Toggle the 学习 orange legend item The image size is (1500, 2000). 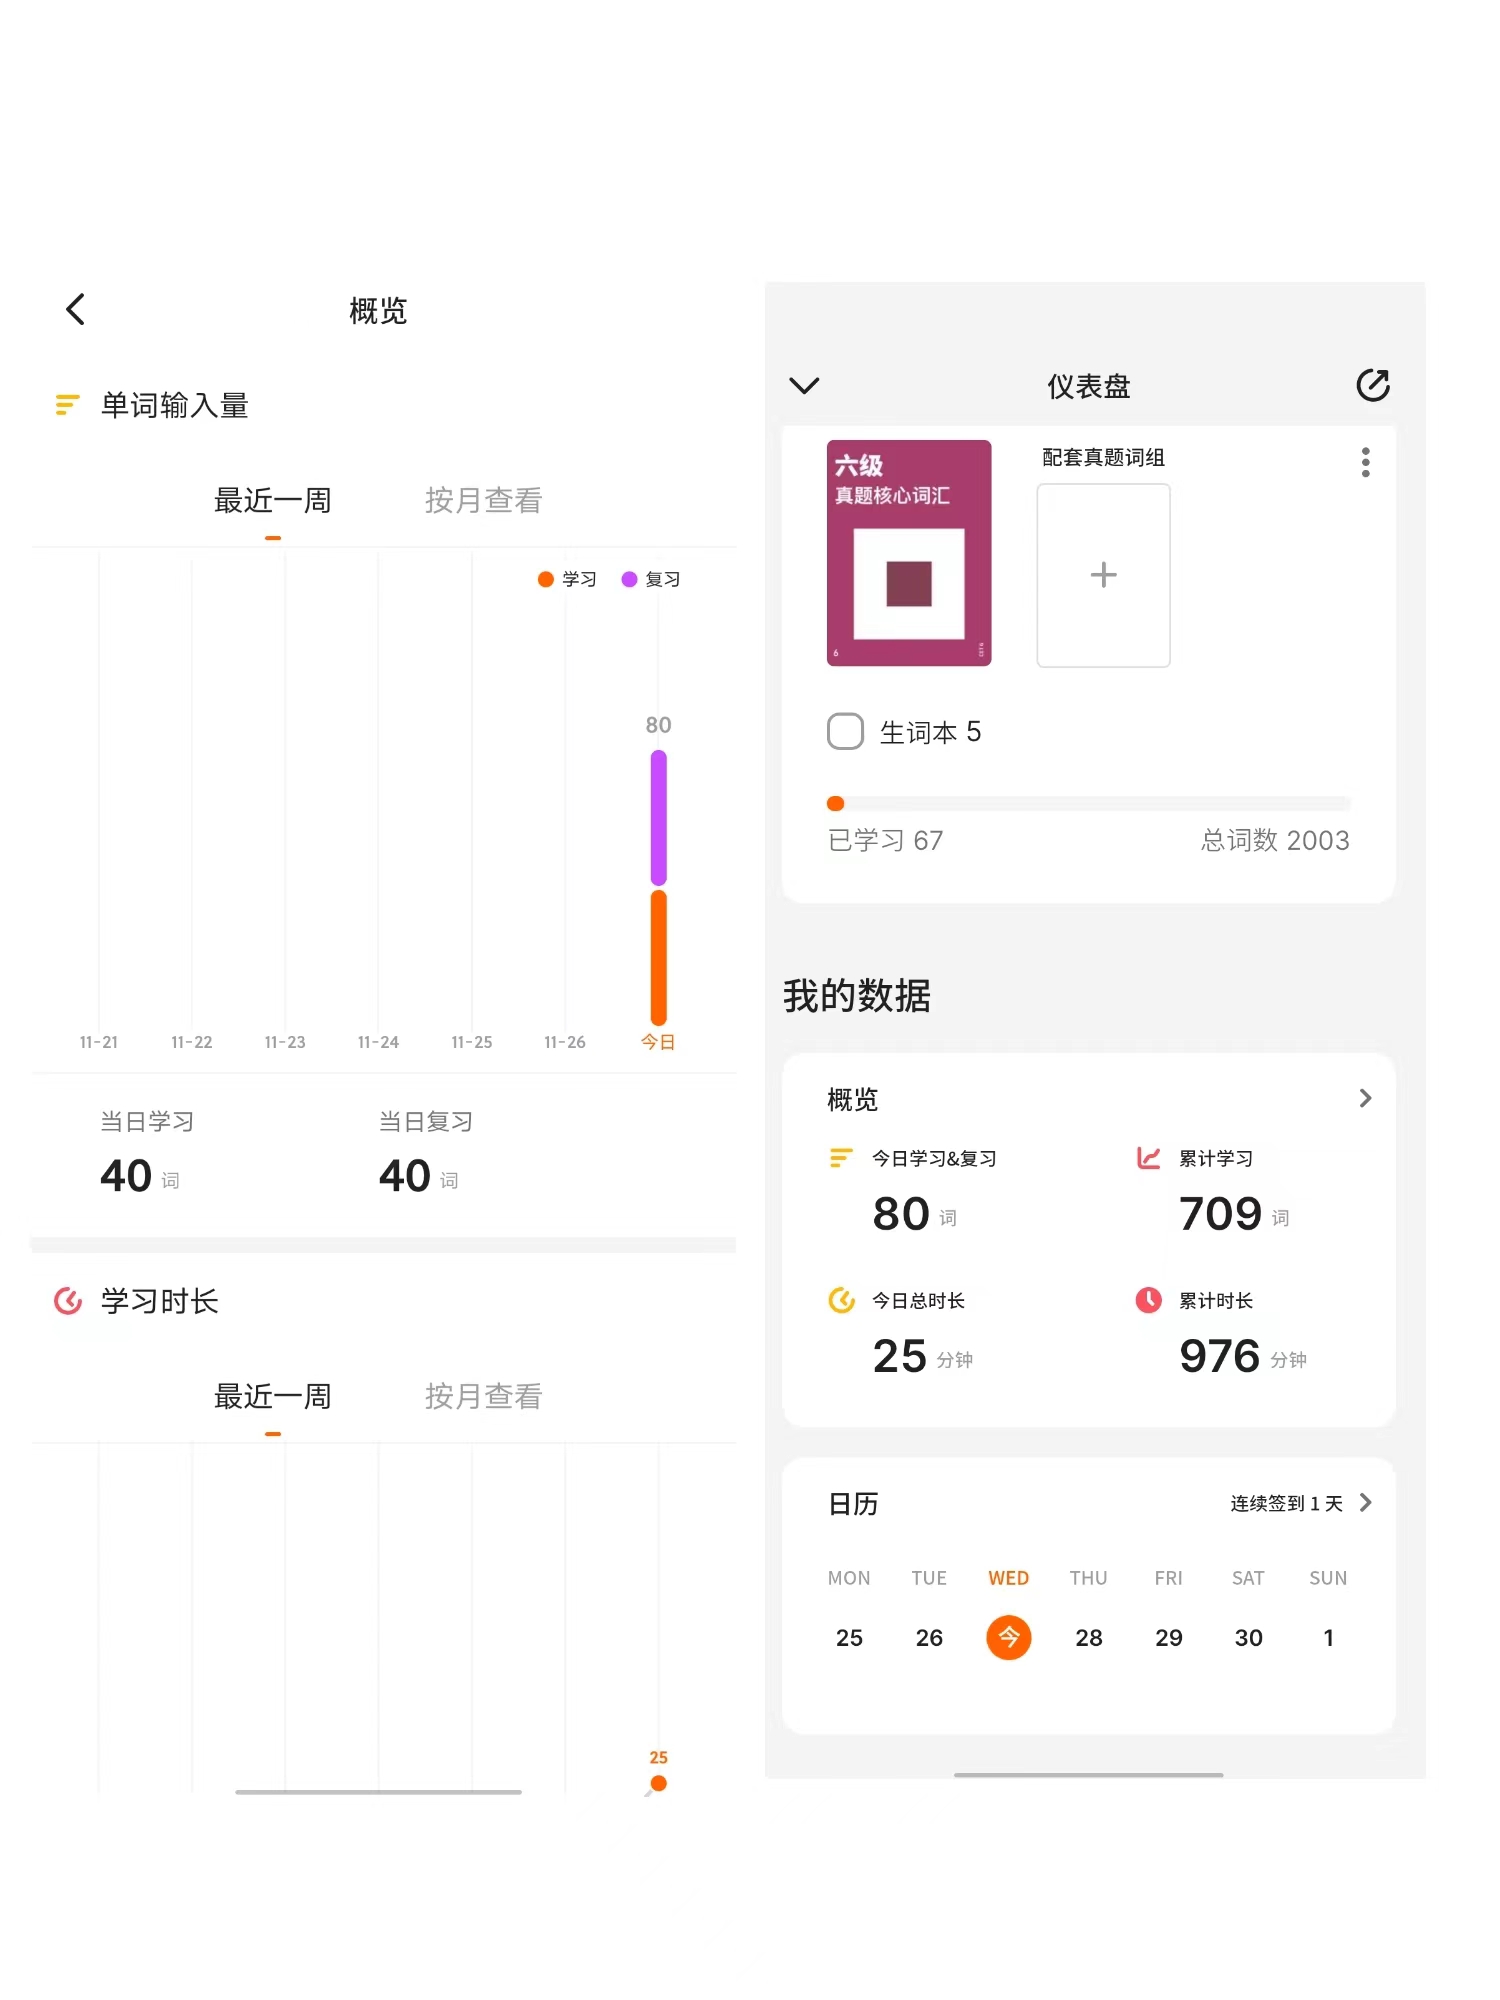click(x=566, y=579)
